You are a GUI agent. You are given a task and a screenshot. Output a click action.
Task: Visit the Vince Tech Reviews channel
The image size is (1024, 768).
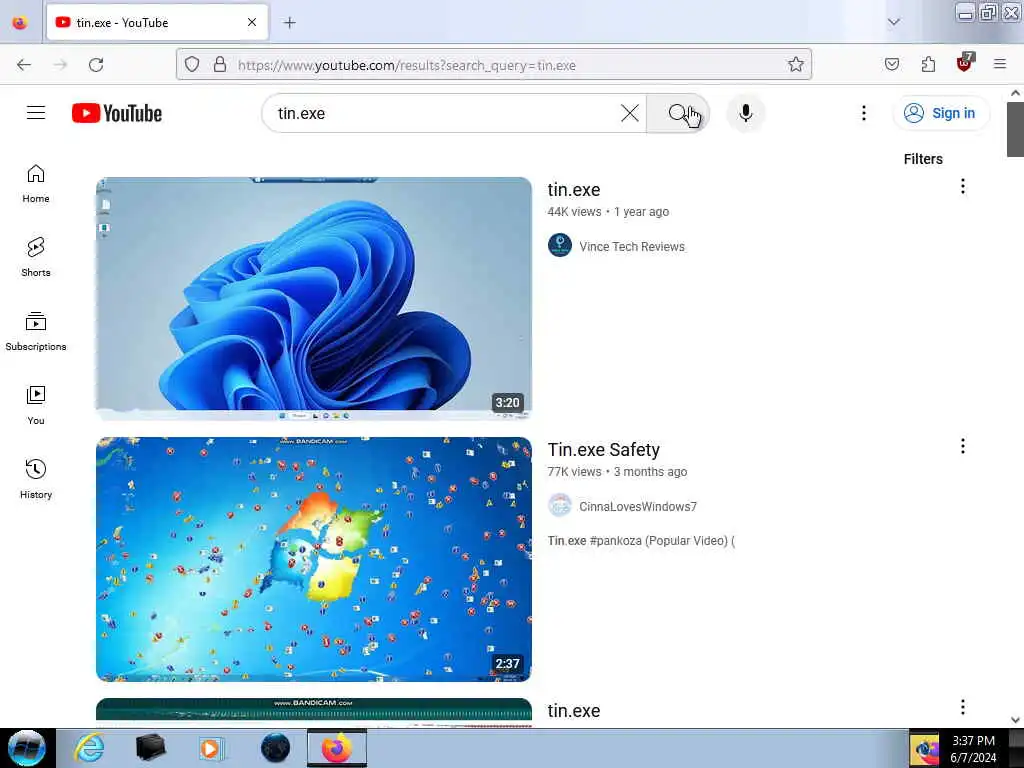(632, 246)
